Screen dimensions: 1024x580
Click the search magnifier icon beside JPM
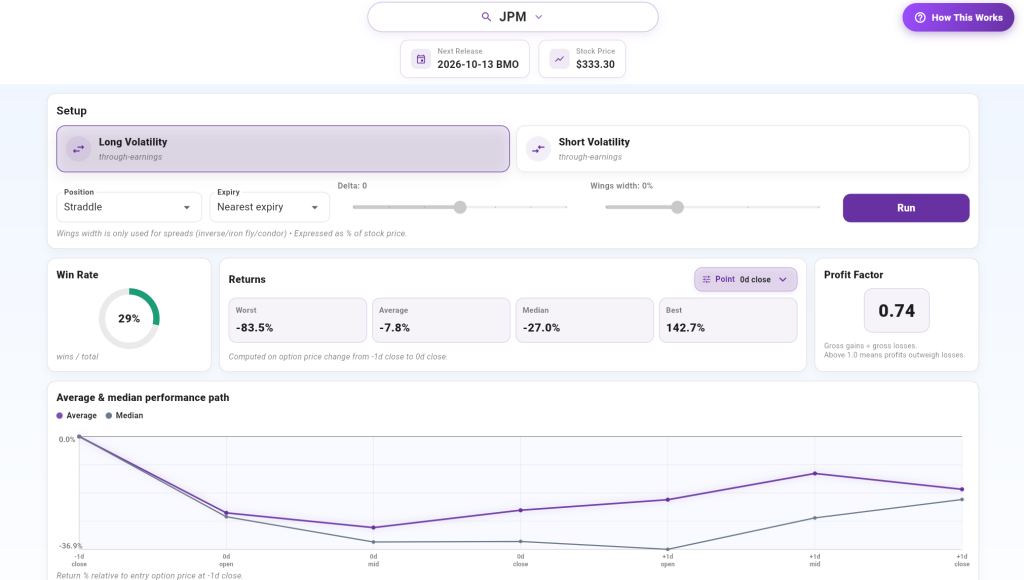486,17
